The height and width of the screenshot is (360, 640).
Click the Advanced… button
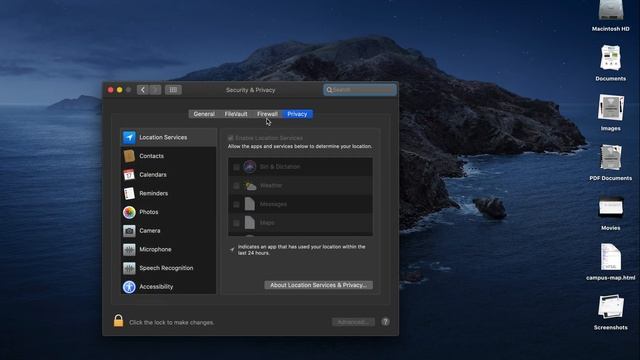(353, 322)
